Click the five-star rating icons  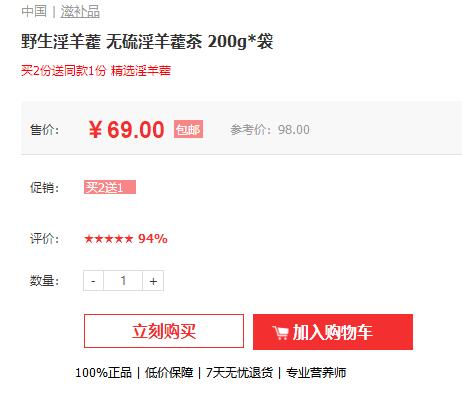109,239
